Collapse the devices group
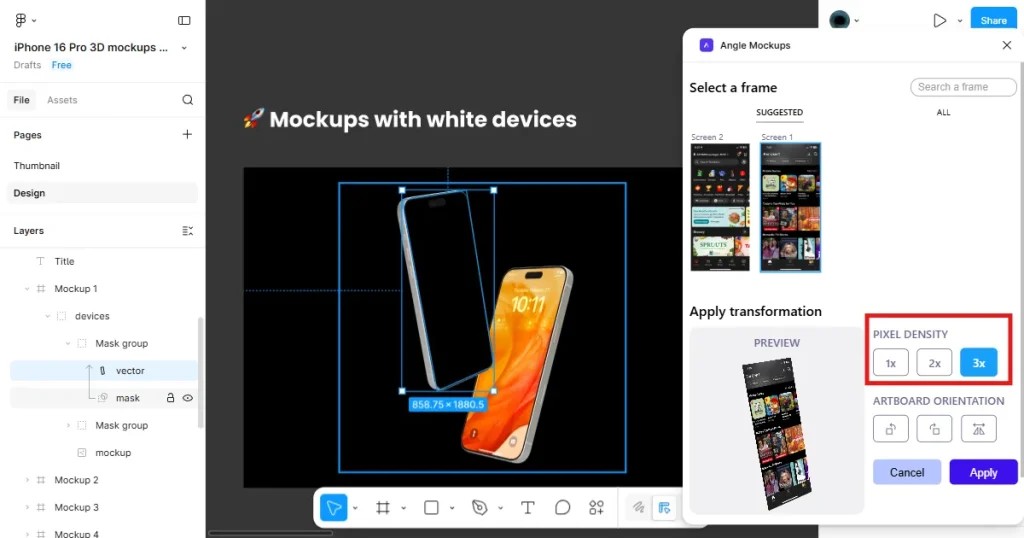 (48, 316)
